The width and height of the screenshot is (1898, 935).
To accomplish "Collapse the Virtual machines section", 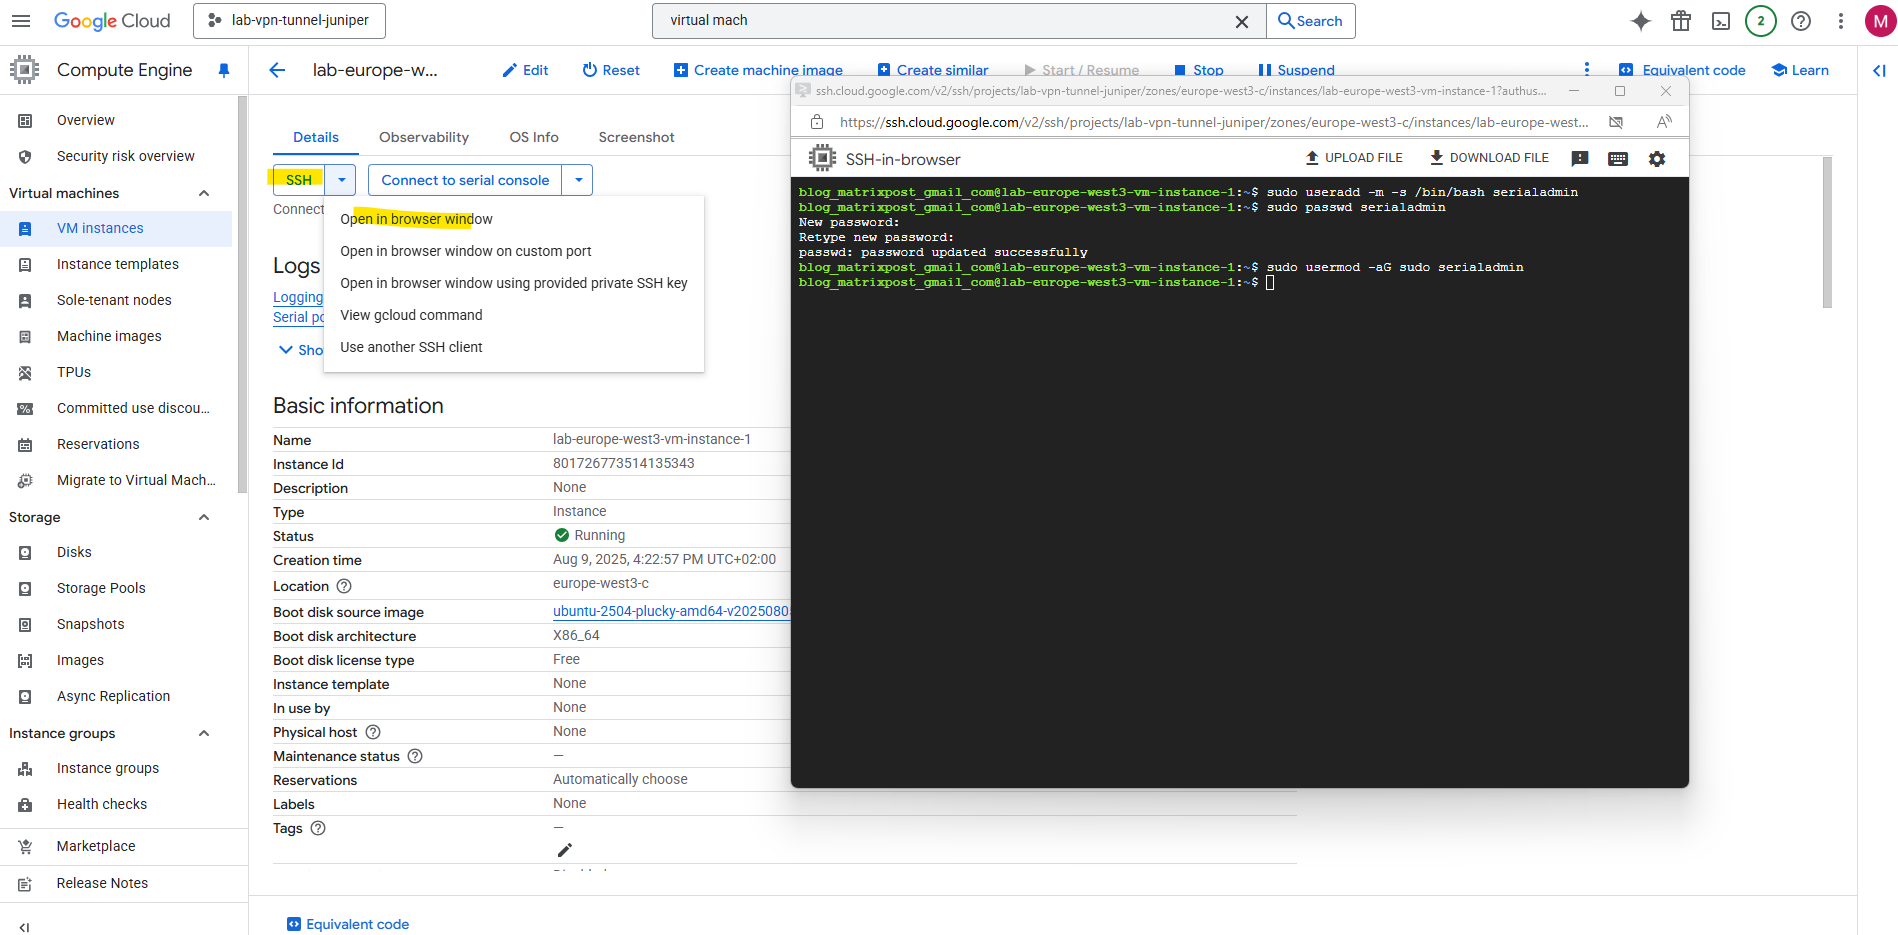I will pos(204,193).
